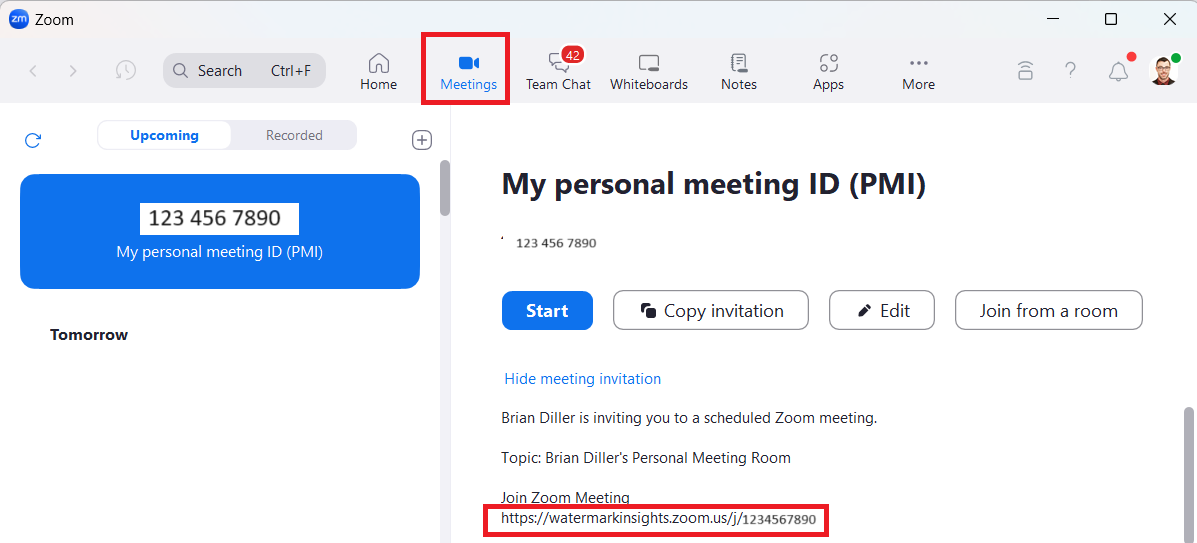The height and width of the screenshot is (543, 1197).
Task: Close the Zoom window
Action: click(x=1169, y=19)
